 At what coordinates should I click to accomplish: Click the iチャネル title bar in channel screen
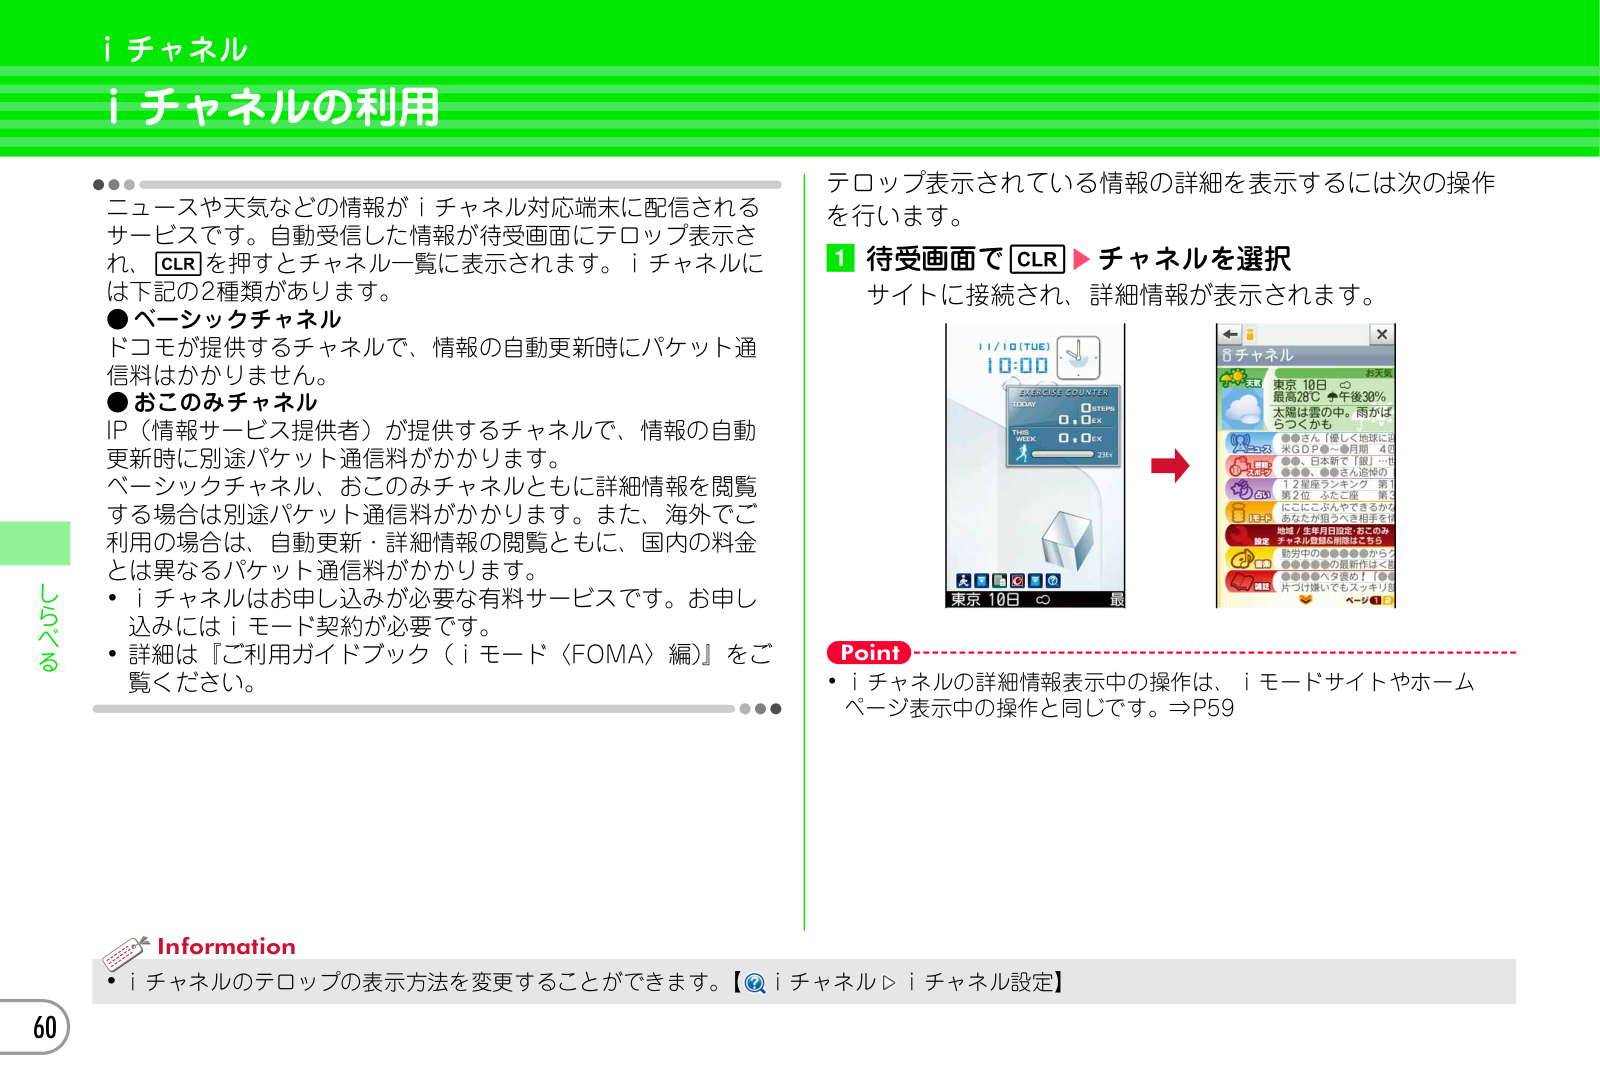click(x=1305, y=355)
